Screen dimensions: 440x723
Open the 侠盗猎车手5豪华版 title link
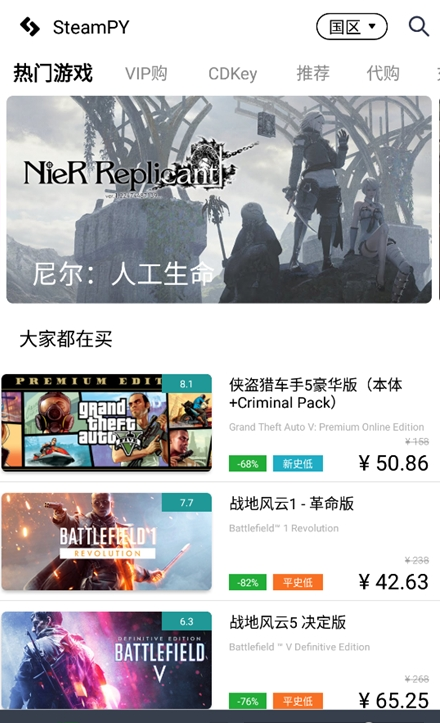tap(315, 393)
